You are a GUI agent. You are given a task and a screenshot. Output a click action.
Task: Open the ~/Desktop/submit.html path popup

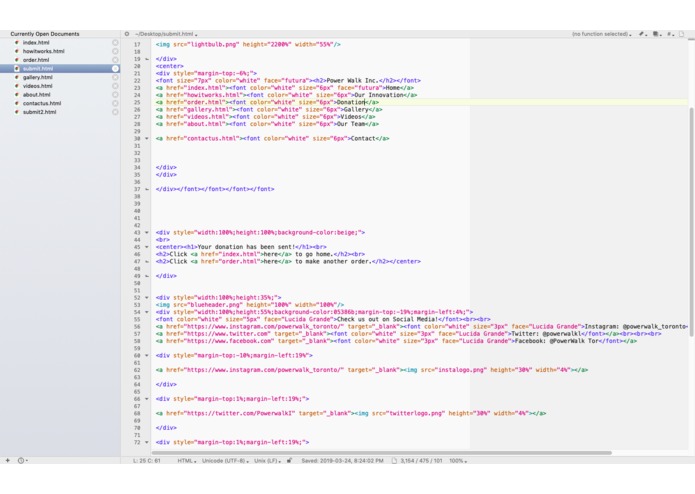[x=166, y=34]
